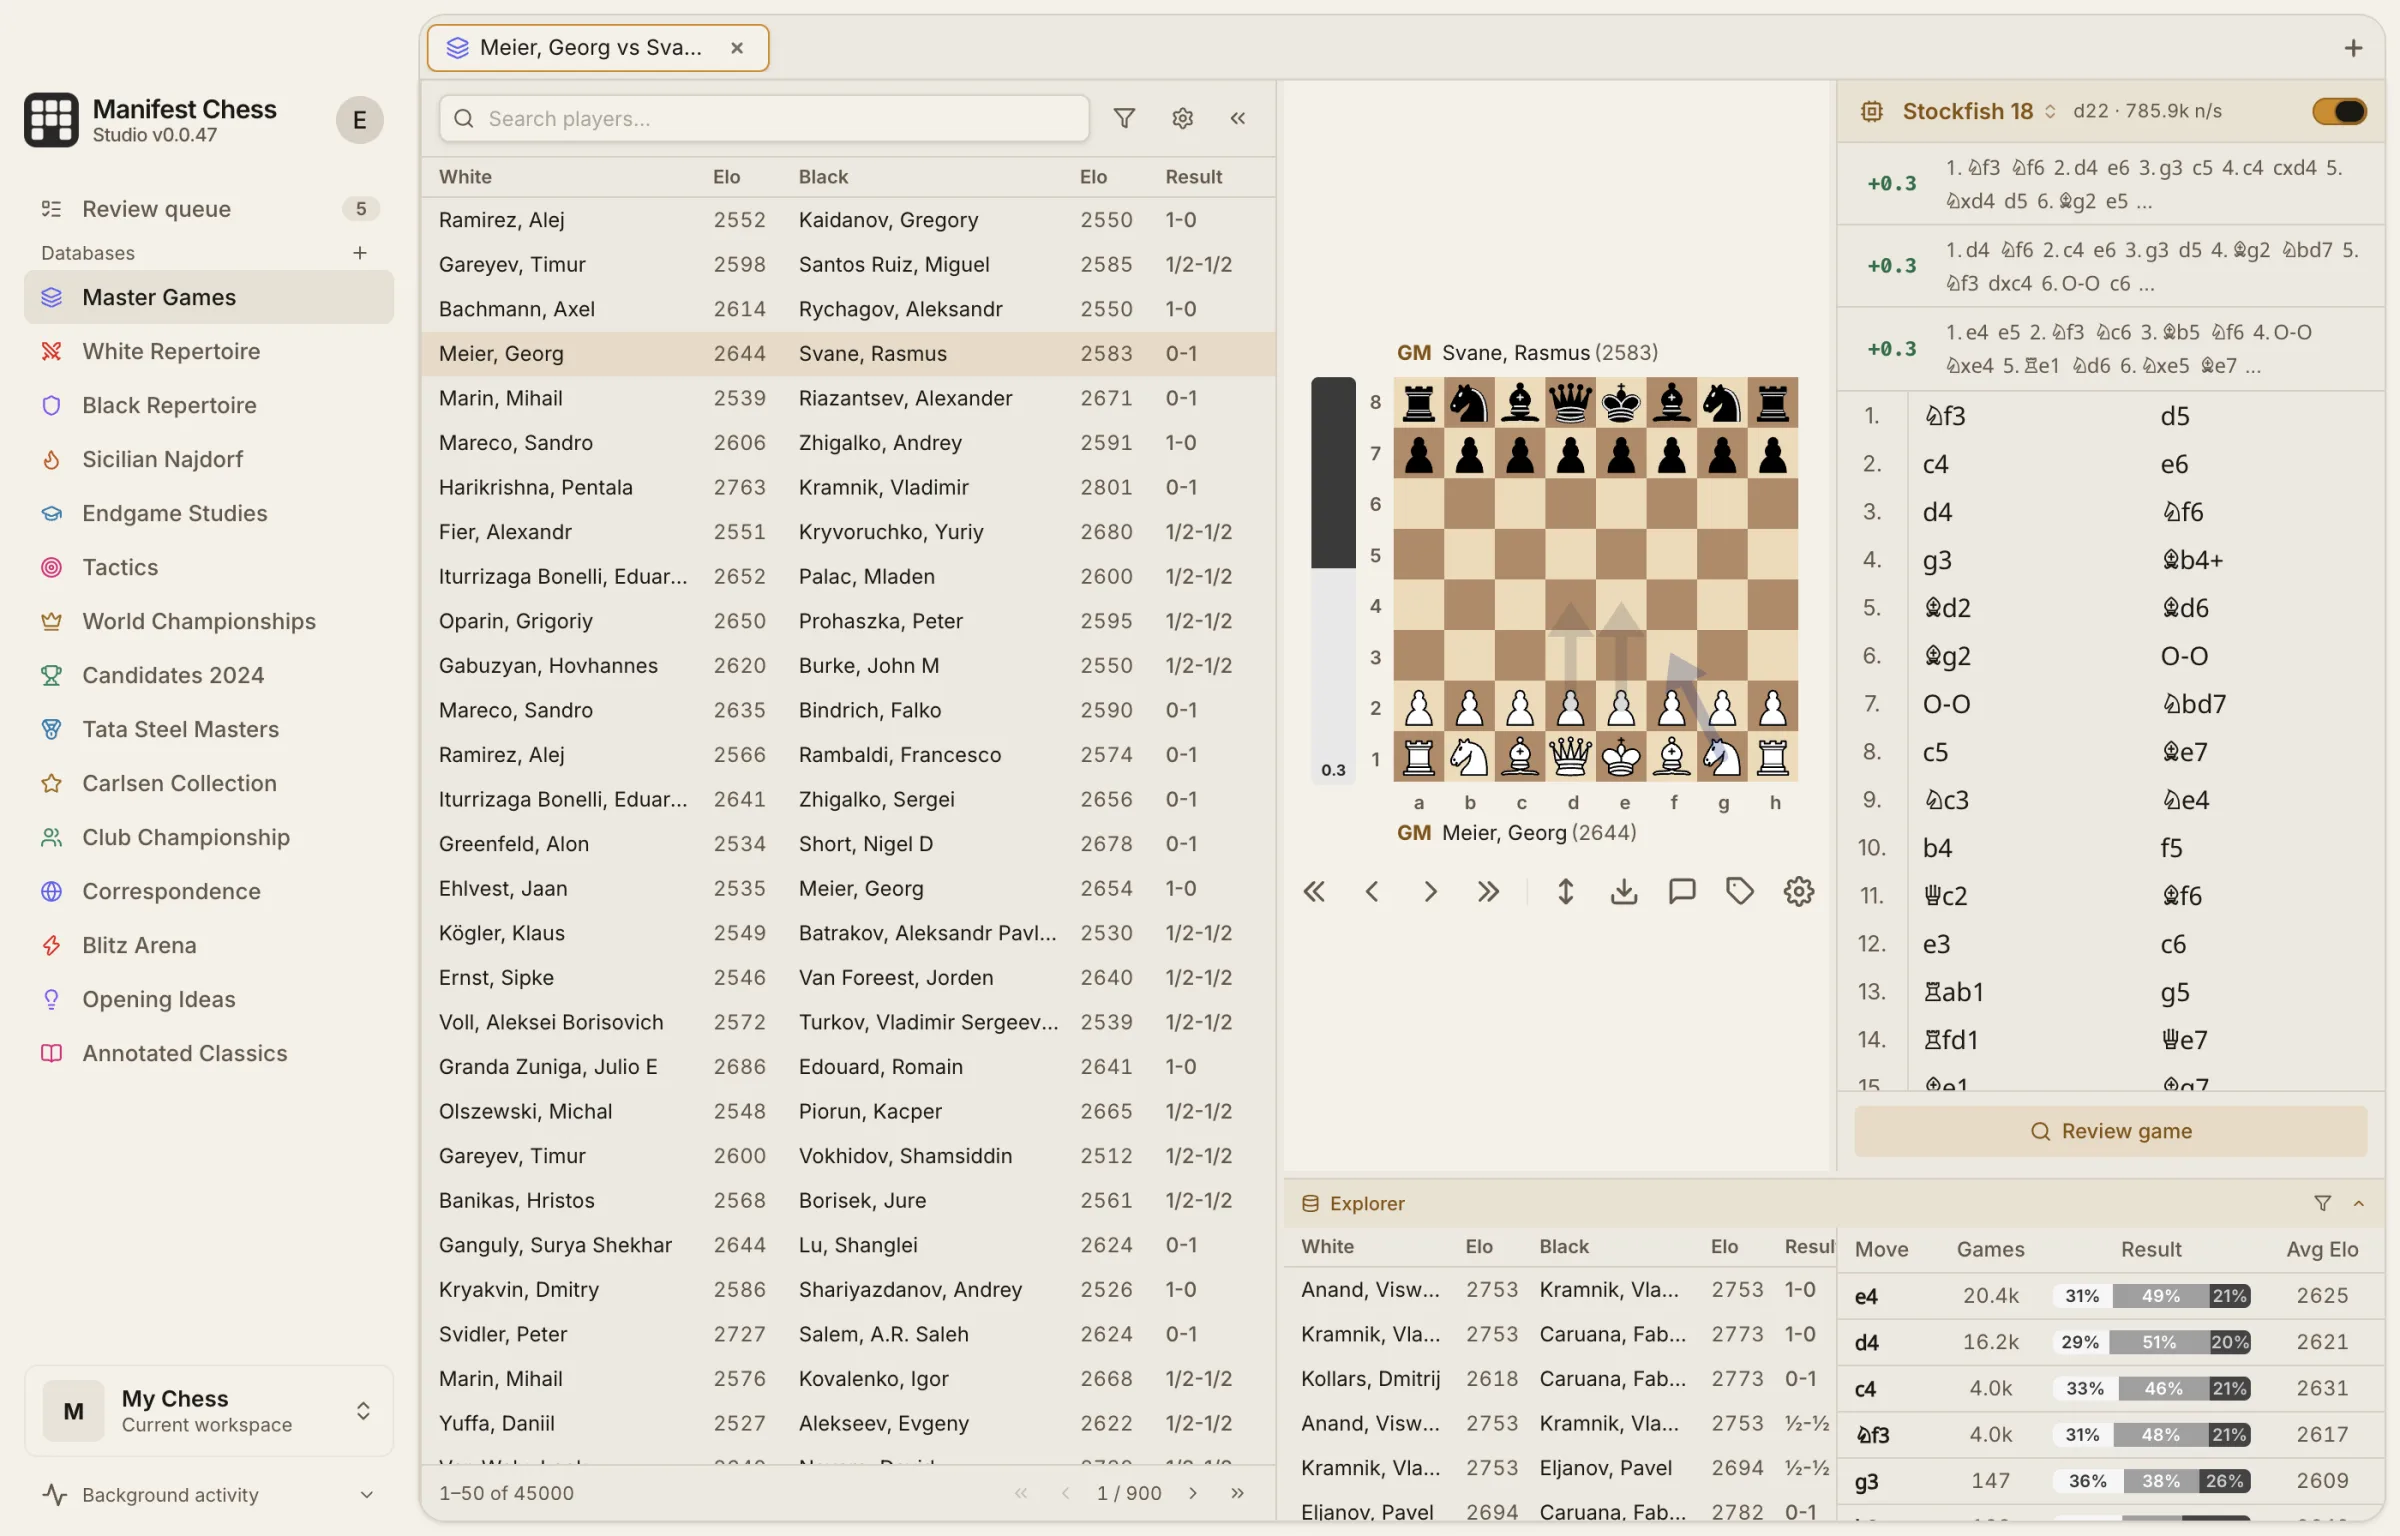This screenshot has height=1536, width=2400.
Task: Open the tag editor icon
Action: (1740, 891)
